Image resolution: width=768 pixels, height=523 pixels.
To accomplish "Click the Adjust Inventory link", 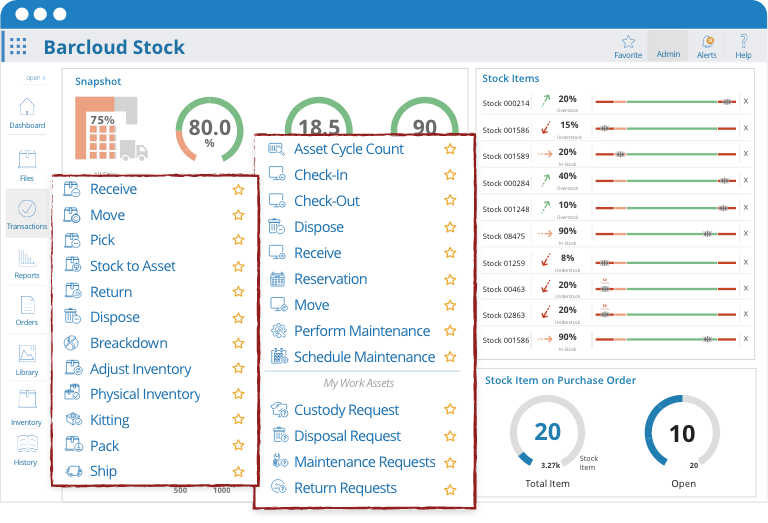I will pyautogui.click(x=140, y=369).
